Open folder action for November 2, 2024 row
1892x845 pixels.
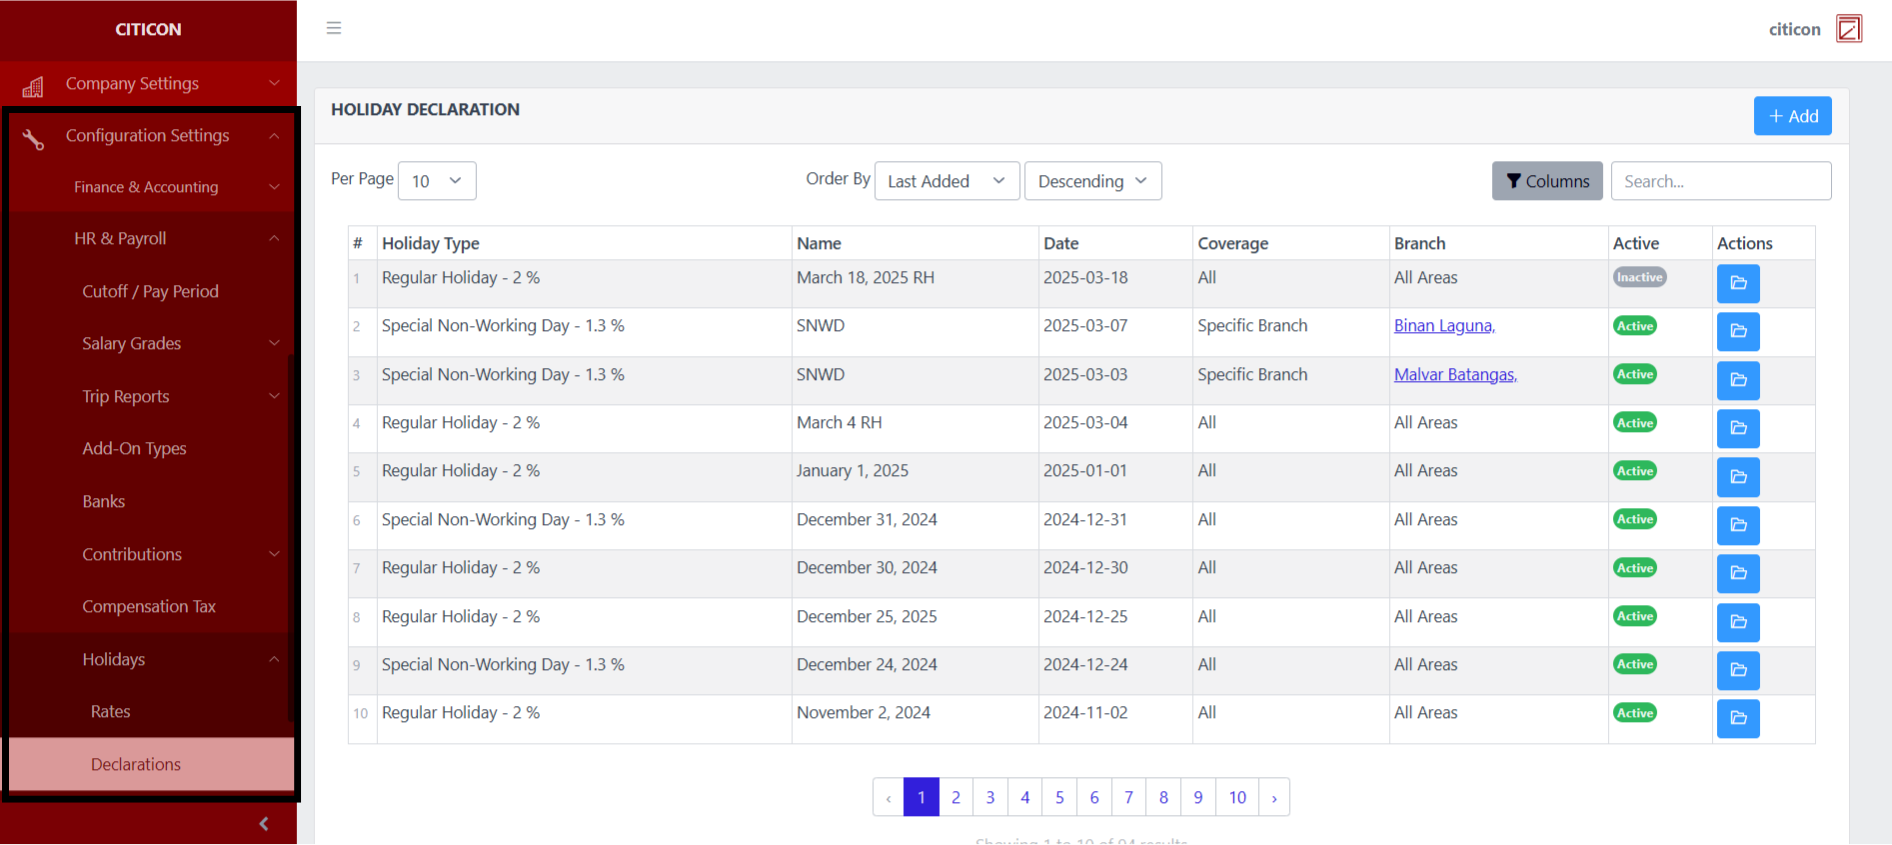[1738, 718]
